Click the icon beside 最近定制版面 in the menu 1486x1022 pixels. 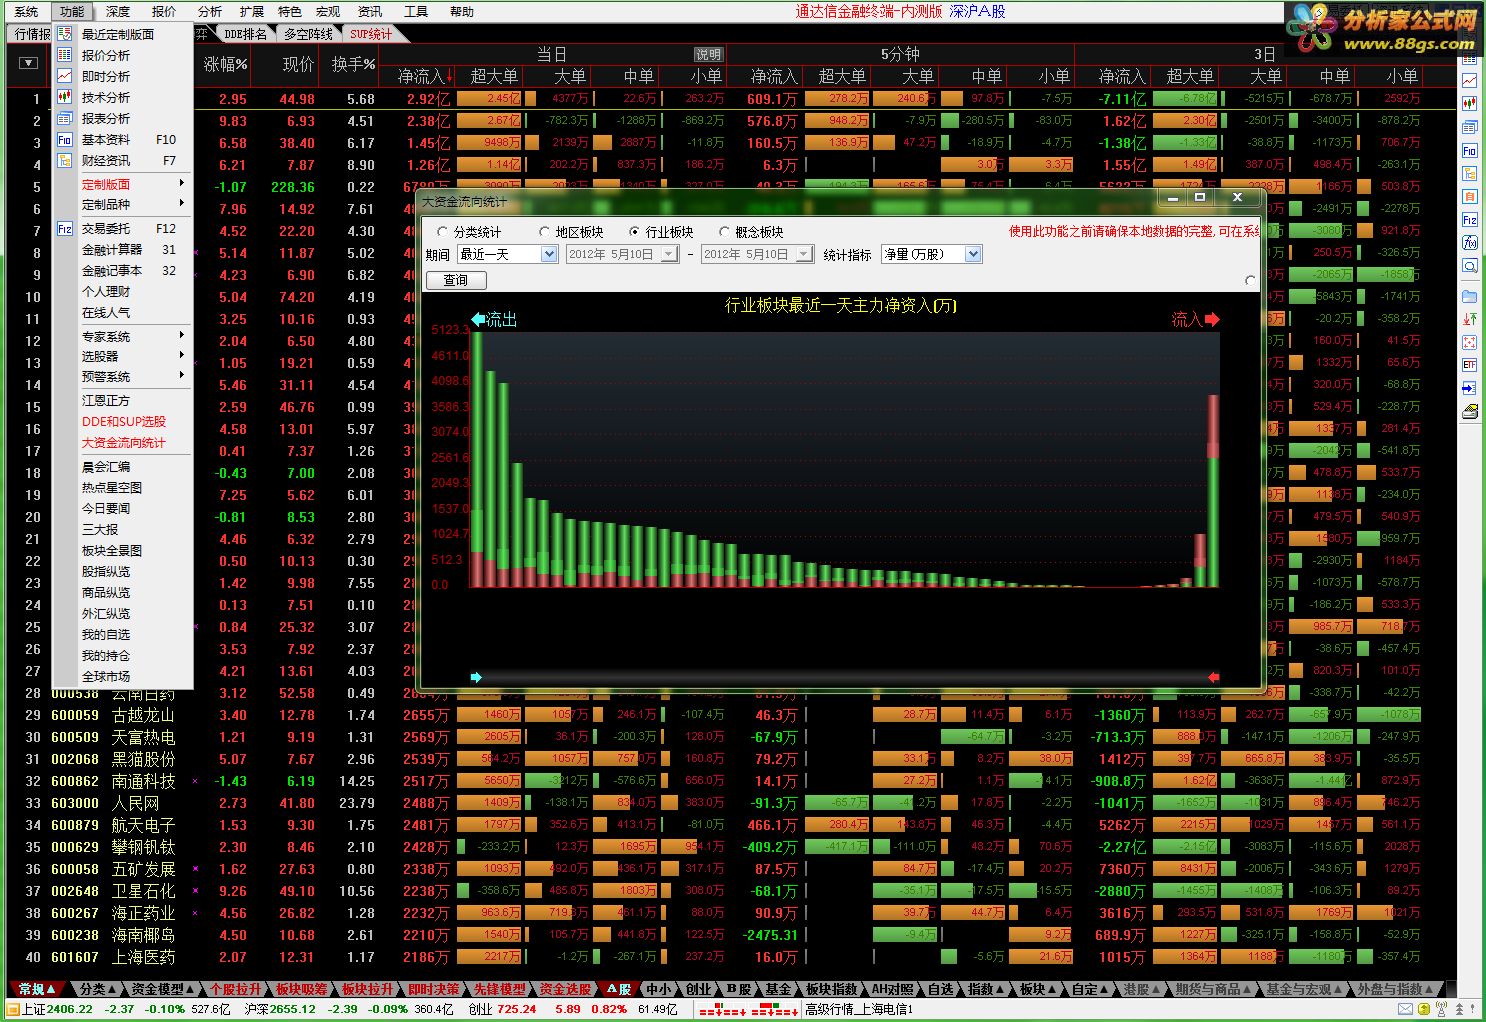(x=65, y=34)
